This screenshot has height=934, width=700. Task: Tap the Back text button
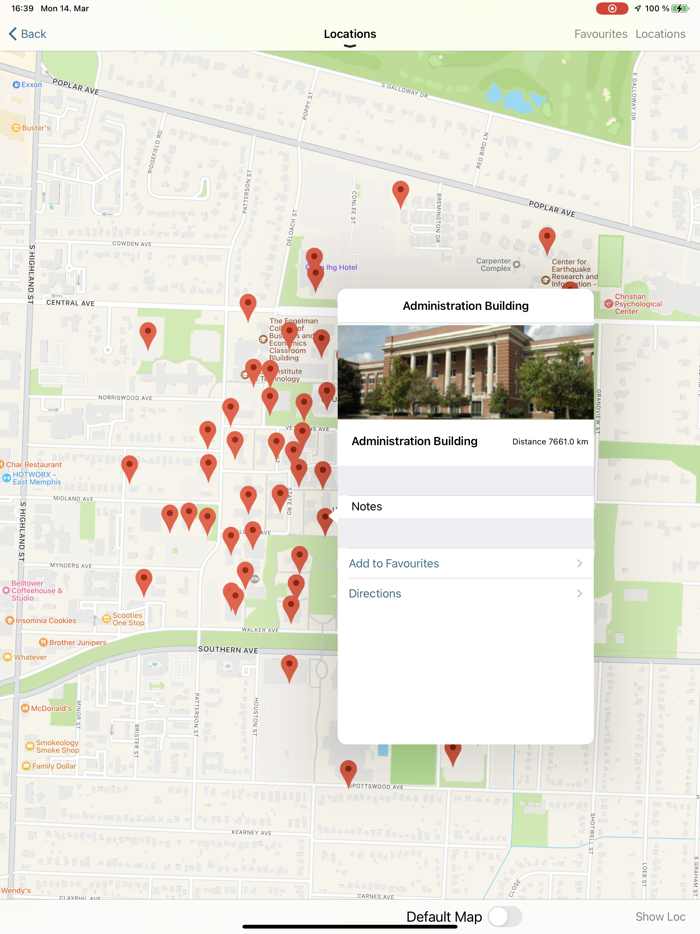point(33,34)
